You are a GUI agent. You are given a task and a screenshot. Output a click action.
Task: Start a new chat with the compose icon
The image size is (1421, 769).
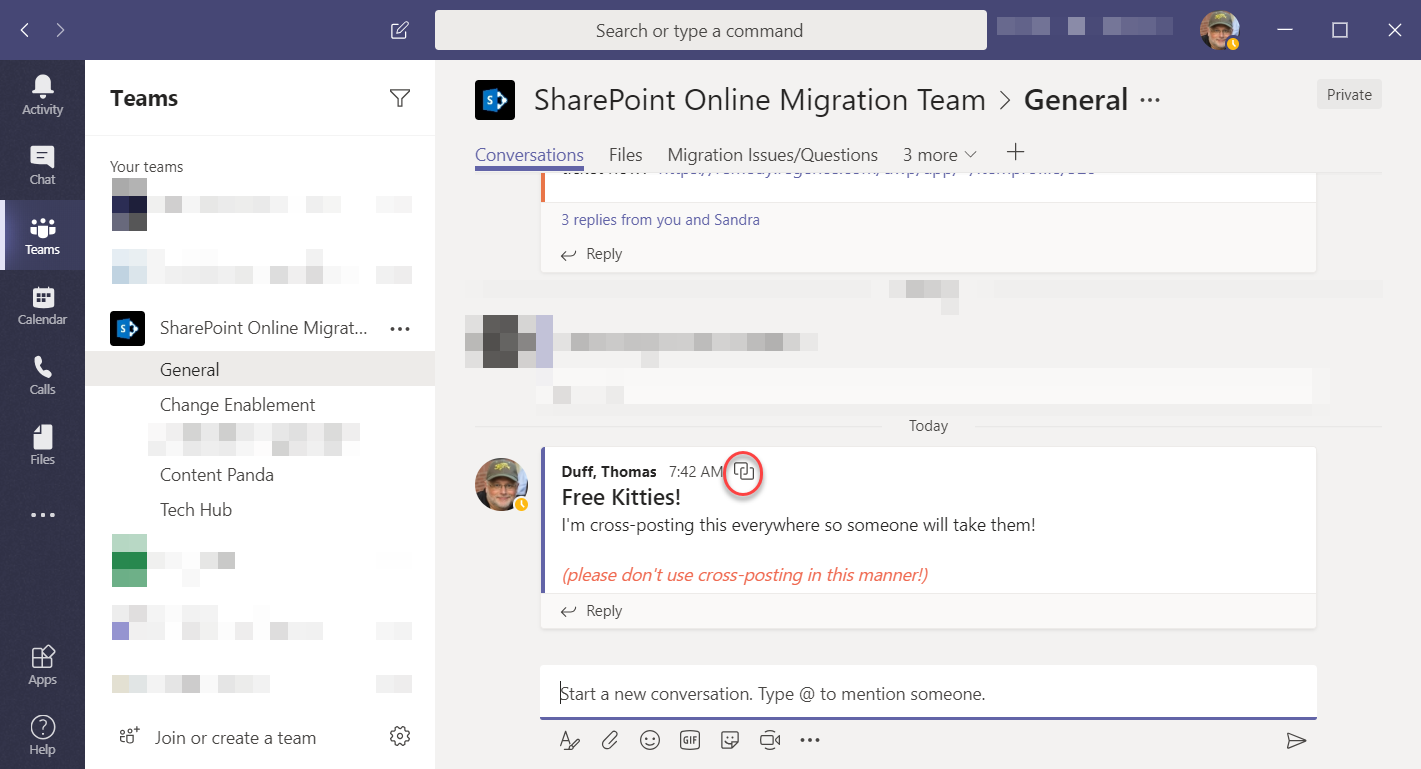point(399,30)
